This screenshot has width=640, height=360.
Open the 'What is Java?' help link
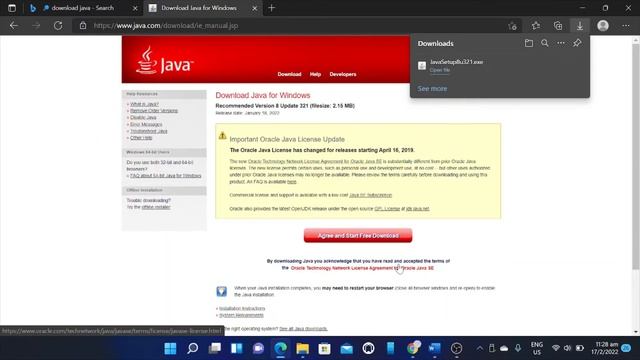(144, 104)
